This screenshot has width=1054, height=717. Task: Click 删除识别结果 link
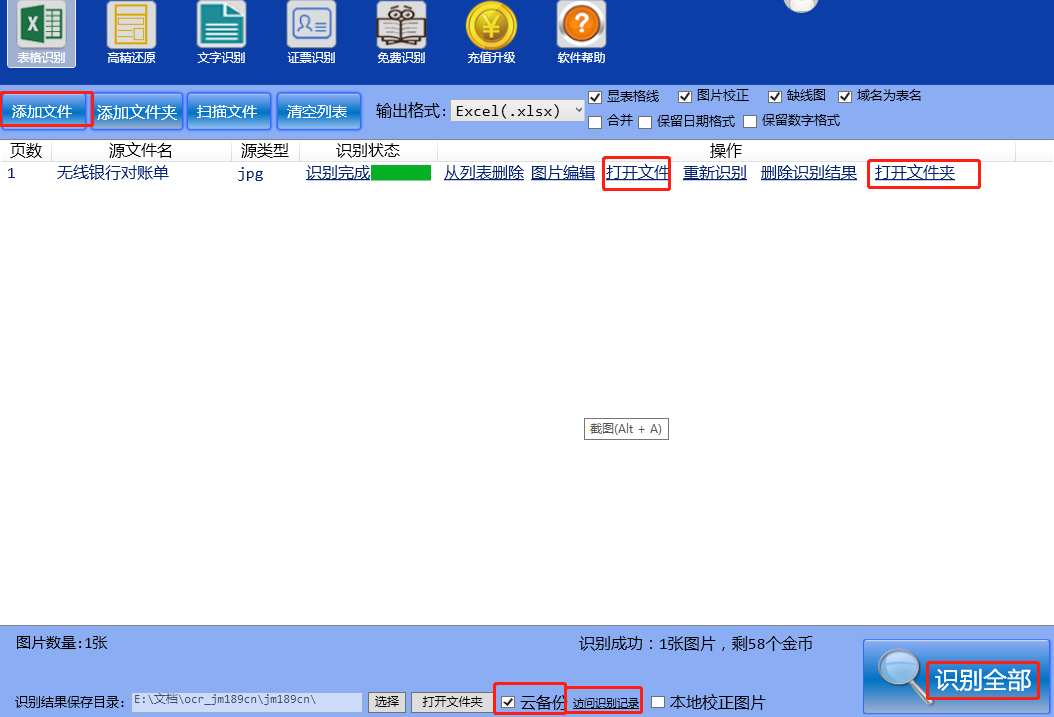click(x=809, y=173)
